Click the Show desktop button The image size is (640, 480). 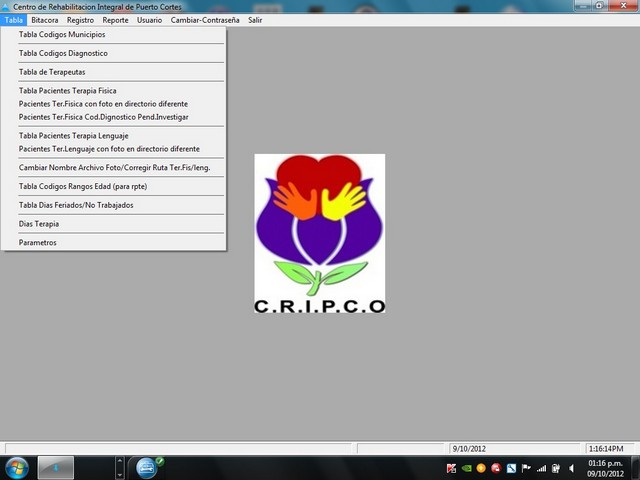click(x=636, y=468)
